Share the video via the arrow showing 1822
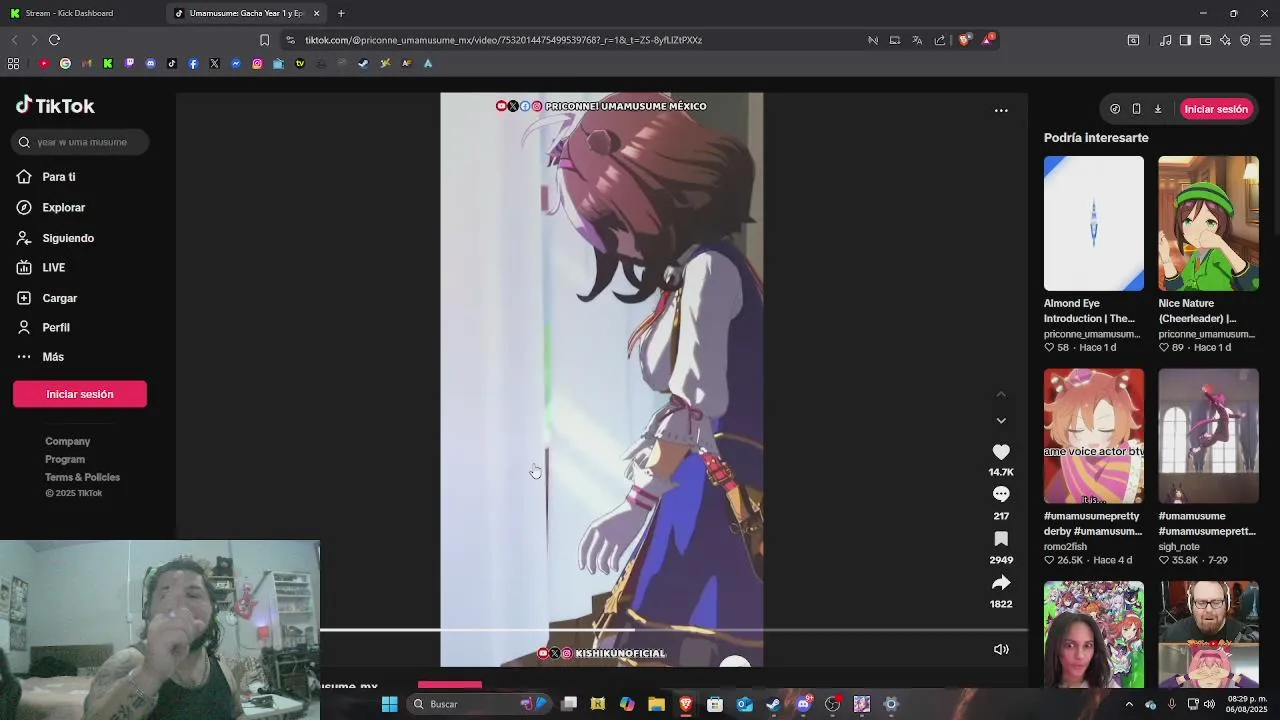Screen dimensions: 1280x720 tap(1001, 583)
